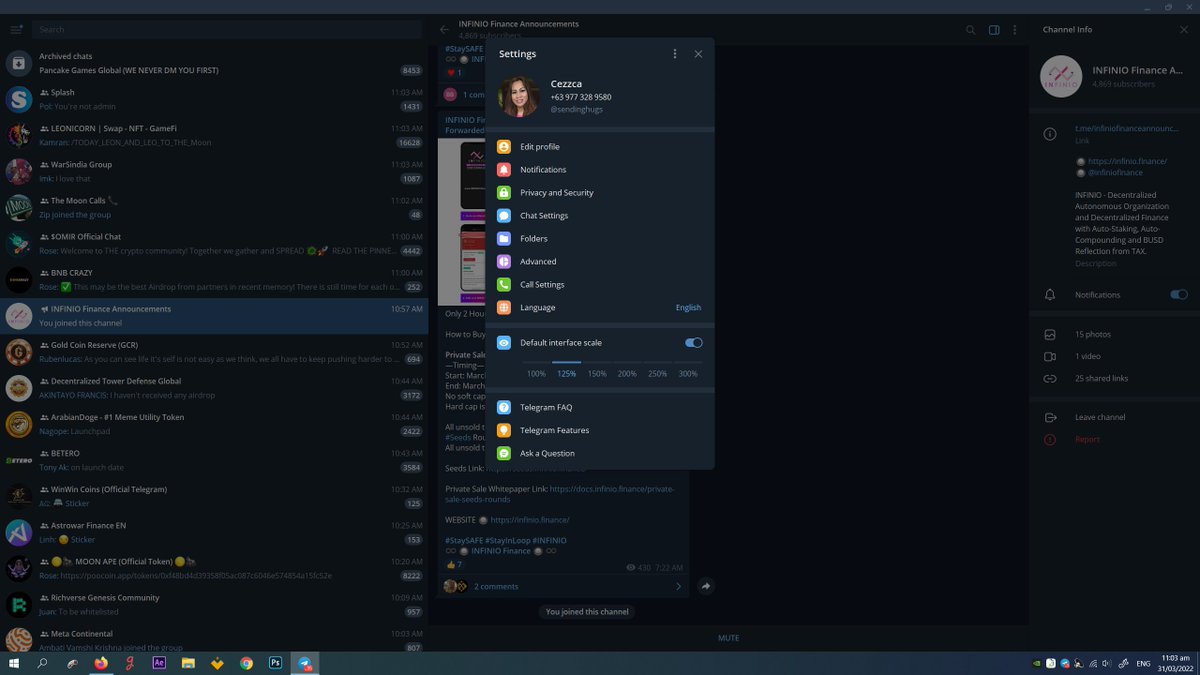Open the Splash chat
Image resolution: width=1200 pixels, height=675 pixels.
coord(214,100)
